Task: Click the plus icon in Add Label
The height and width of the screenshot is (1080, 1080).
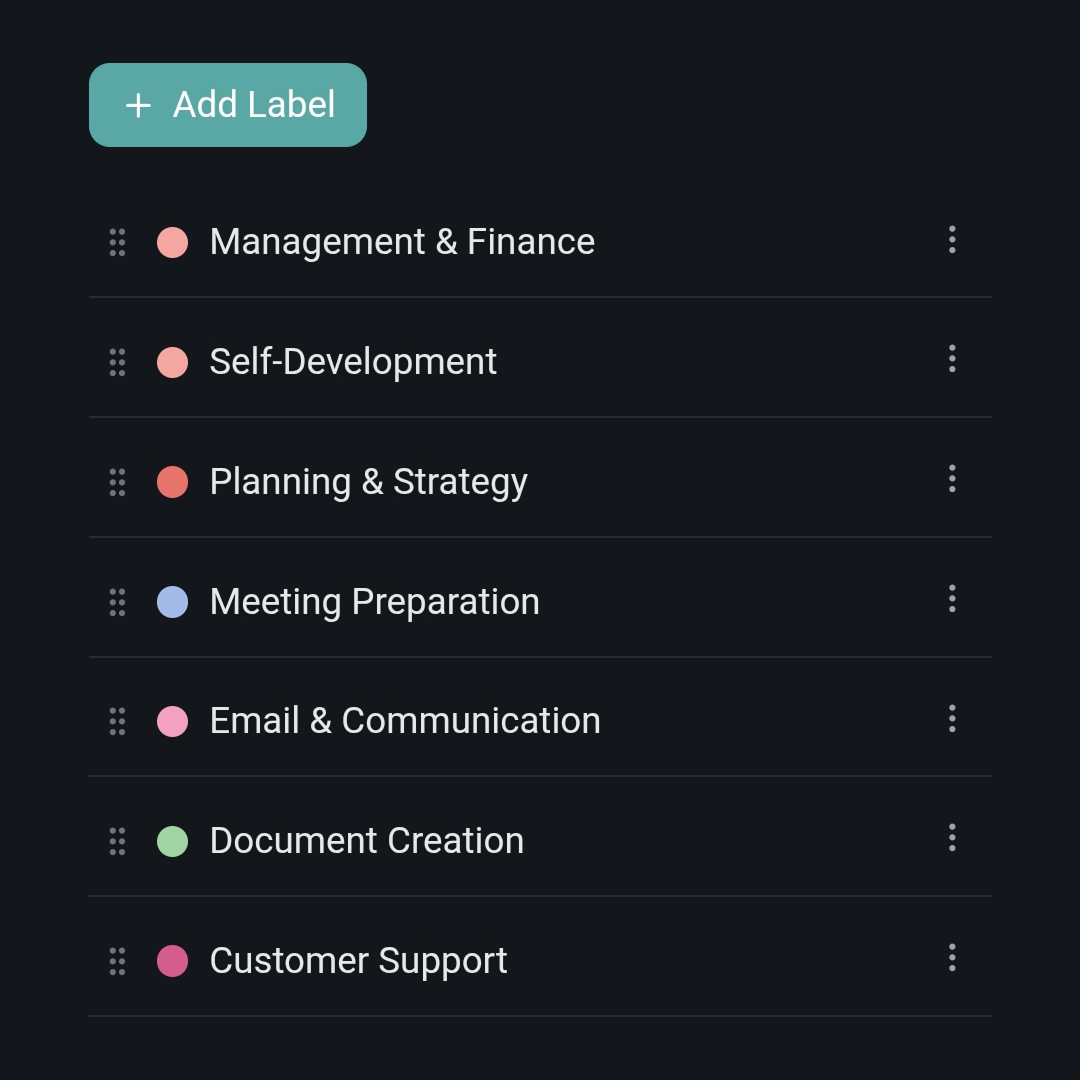Action: tap(138, 105)
